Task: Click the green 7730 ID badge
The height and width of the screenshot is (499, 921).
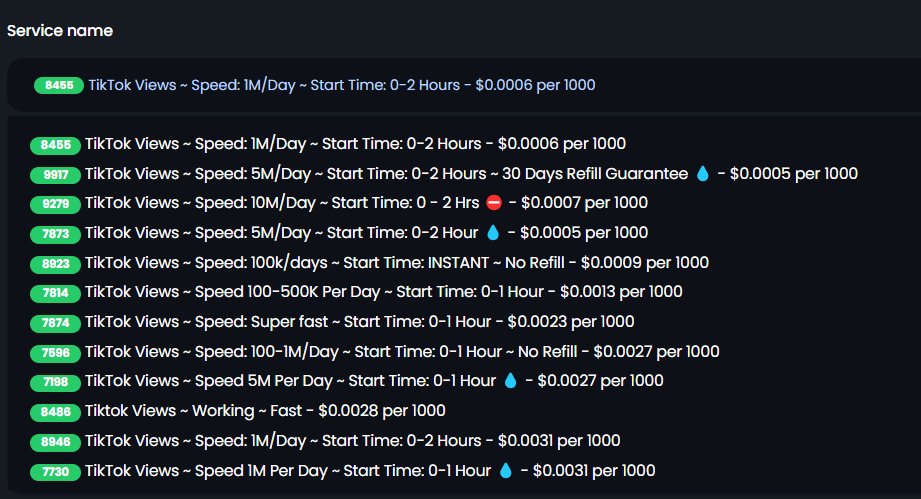Action: point(55,471)
